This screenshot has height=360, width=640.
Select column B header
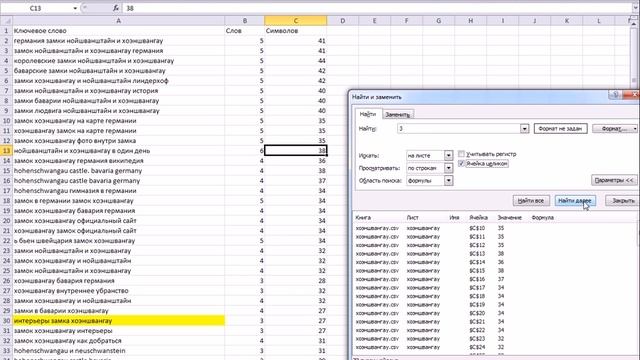(244, 20)
